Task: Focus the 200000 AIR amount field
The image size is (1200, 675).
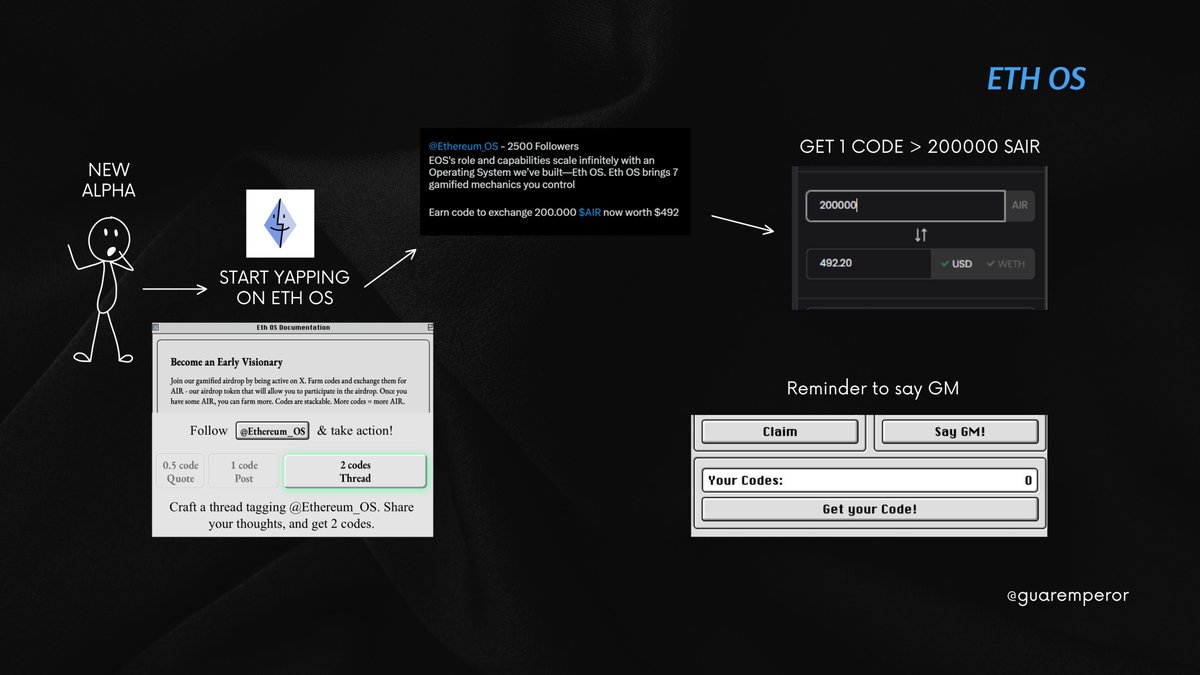Action: point(905,206)
